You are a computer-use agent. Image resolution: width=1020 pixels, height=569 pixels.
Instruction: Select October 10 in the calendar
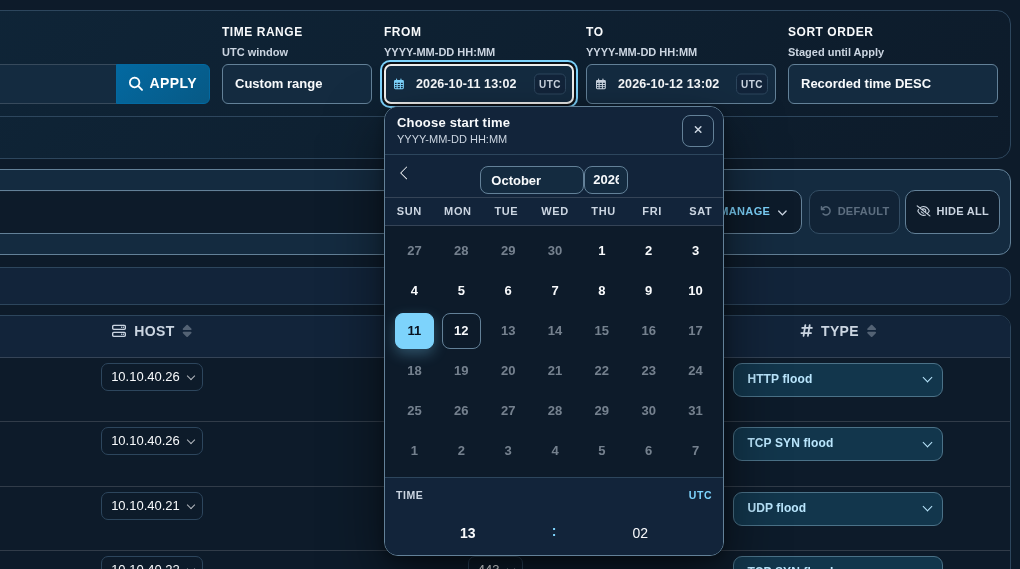click(x=695, y=291)
